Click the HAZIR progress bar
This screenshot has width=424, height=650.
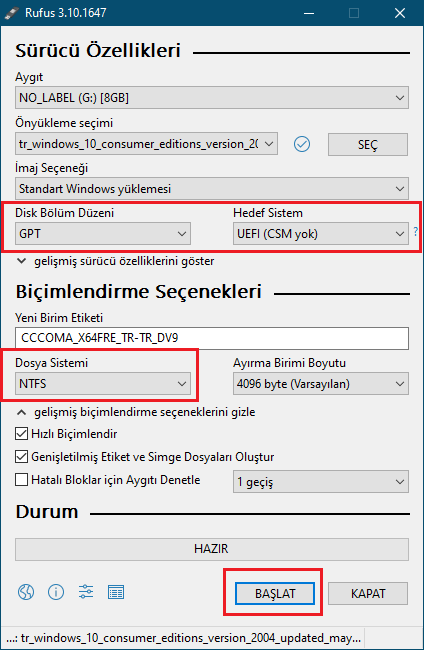212,549
